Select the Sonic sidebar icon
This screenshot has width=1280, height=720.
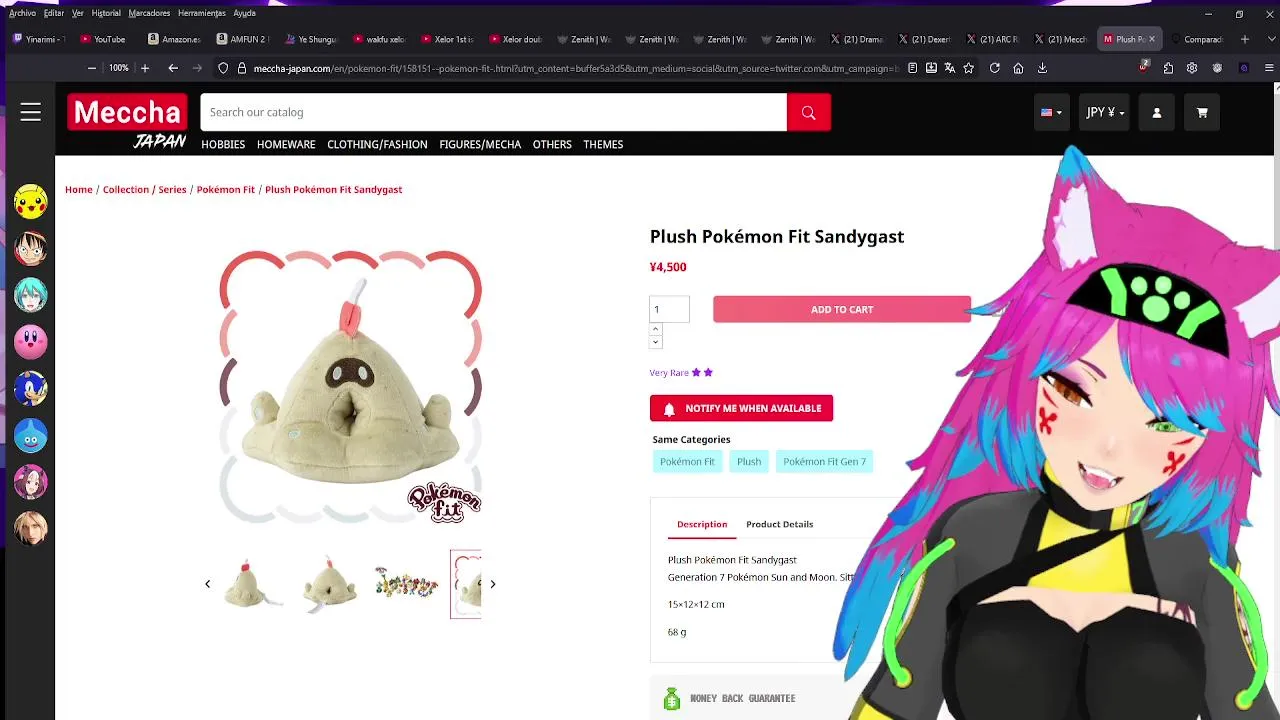click(31, 389)
